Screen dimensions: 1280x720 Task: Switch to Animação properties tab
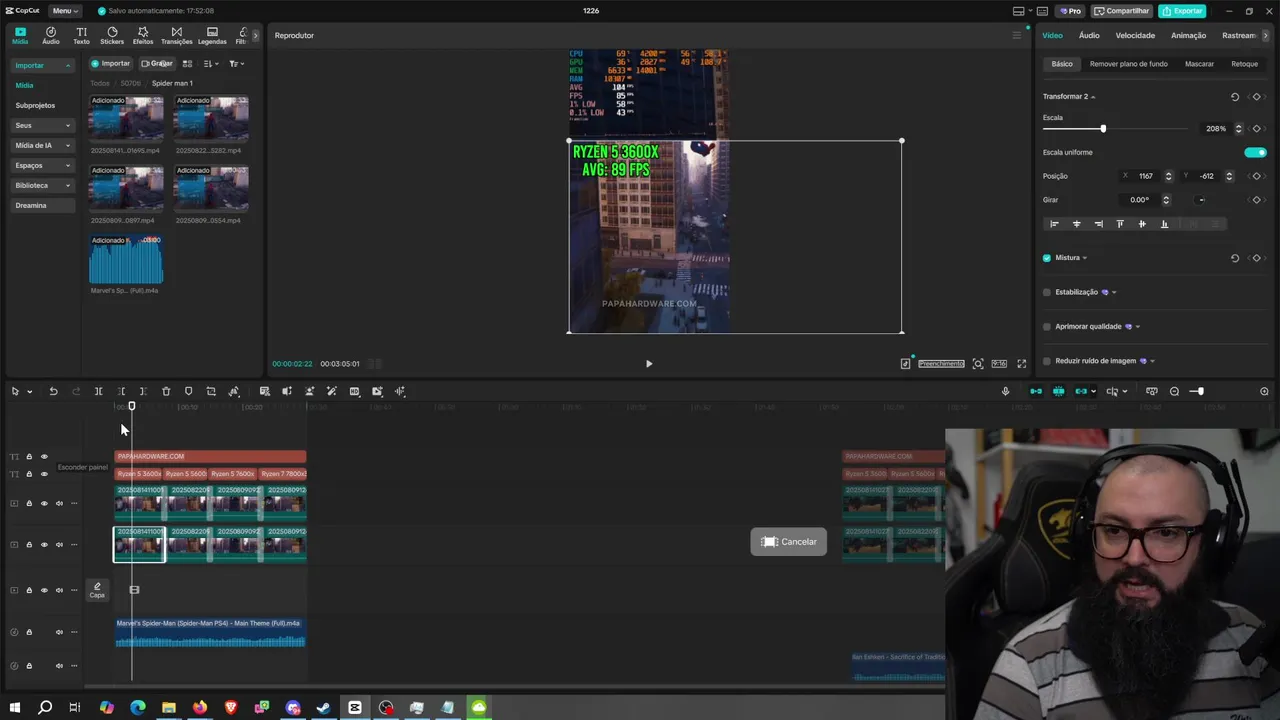click(x=1188, y=35)
